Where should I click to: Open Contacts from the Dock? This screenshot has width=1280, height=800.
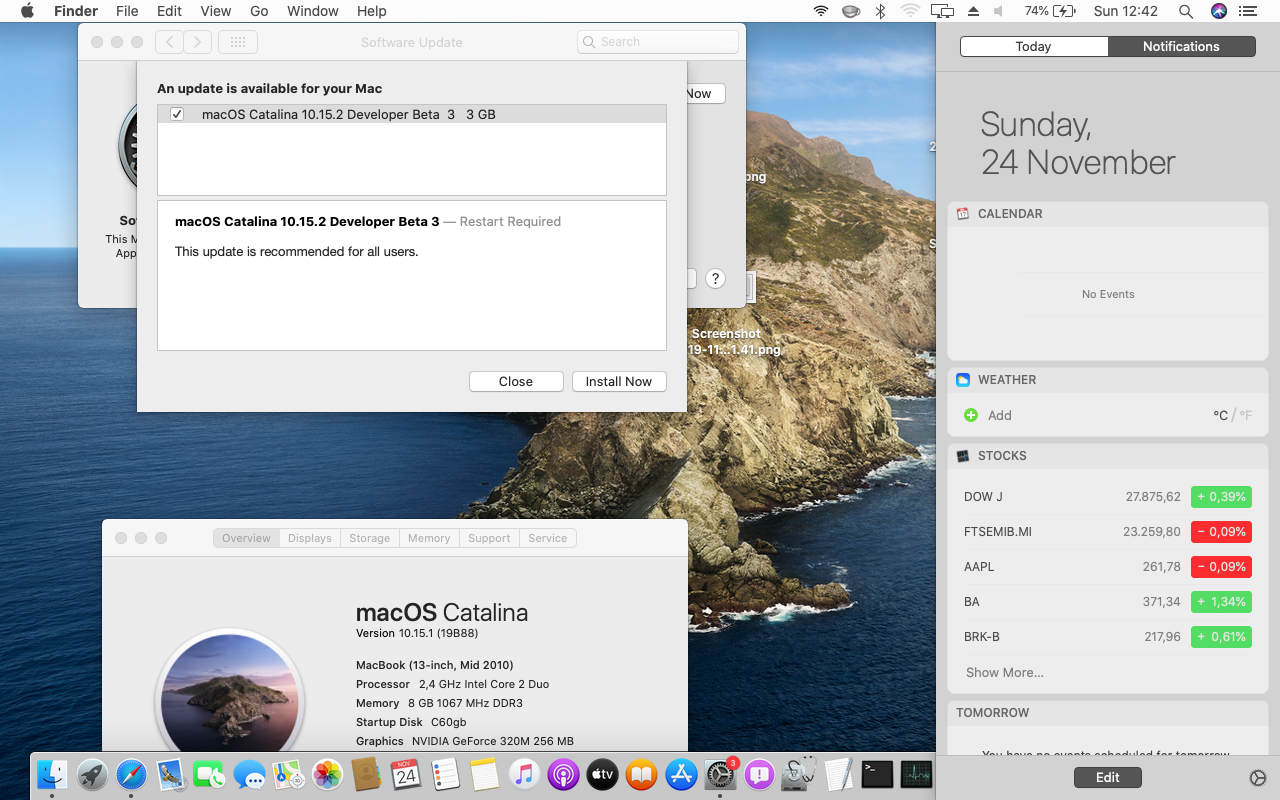click(x=367, y=775)
